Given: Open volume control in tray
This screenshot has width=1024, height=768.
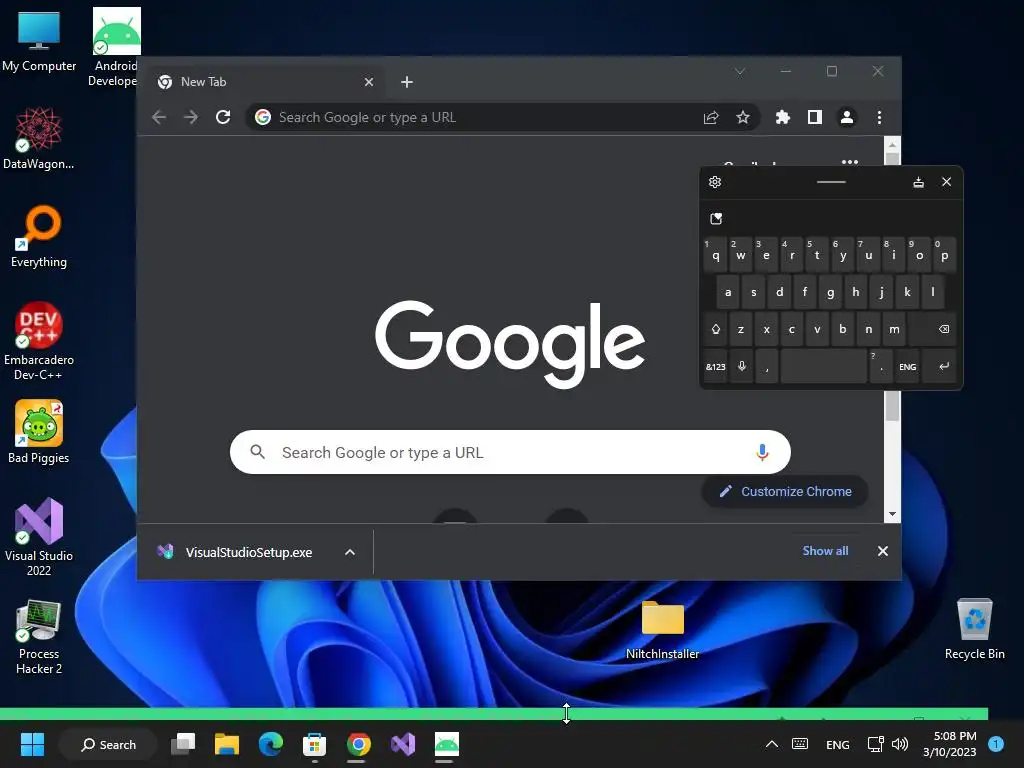Looking at the screenshot, I should (900, 744).
